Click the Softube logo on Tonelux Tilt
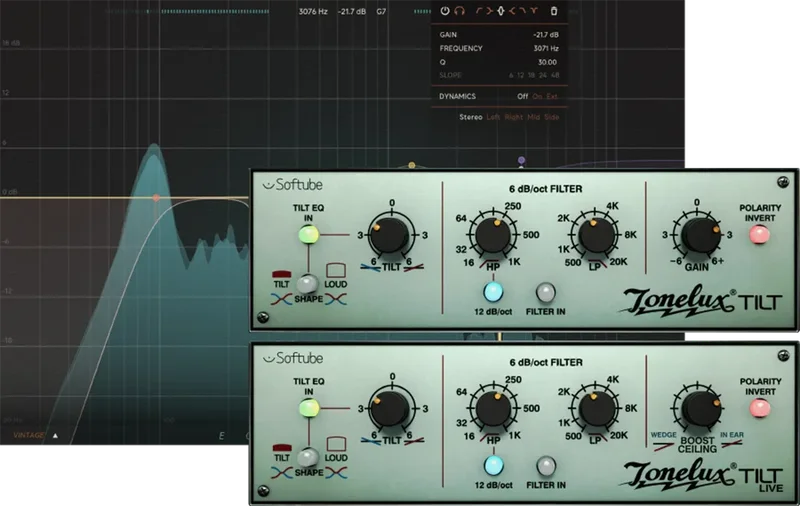Screen dimensions: 800x506 [x=293, y=185]
